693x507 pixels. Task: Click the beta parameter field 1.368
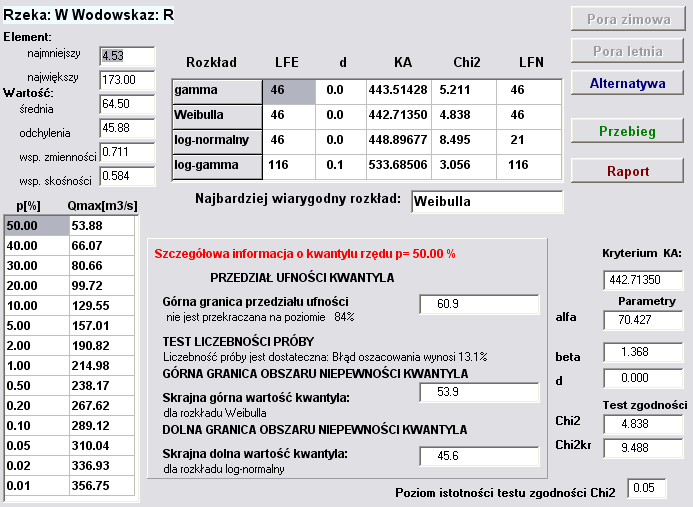point(643,352)
